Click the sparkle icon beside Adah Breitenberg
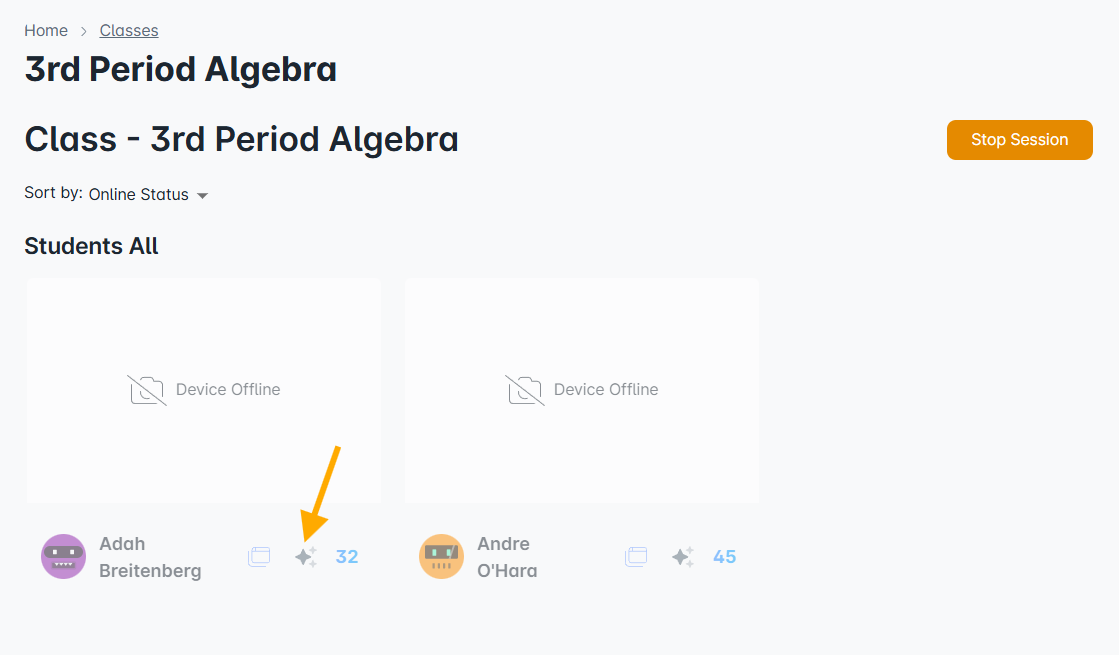The height and width of the screenshot is (655, 1119). coord(306,557)
